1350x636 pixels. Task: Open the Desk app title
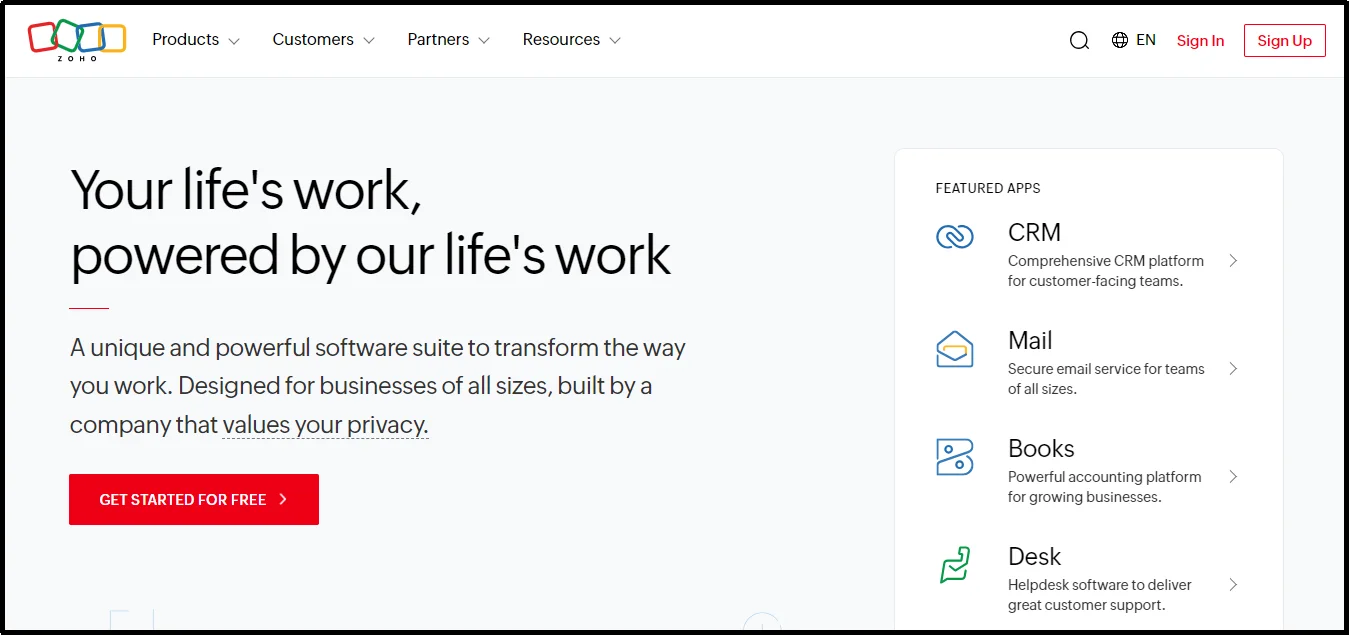[x=1034, y=556]
